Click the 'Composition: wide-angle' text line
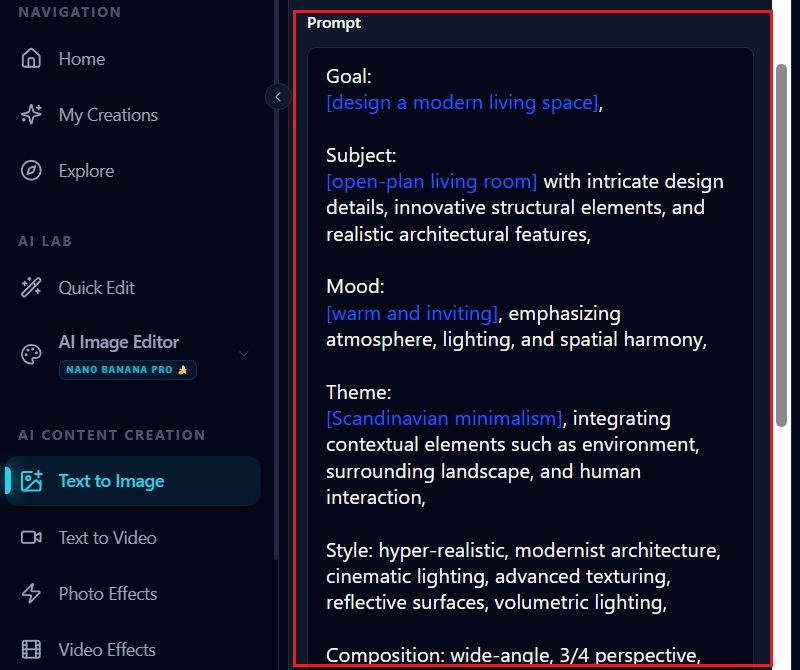The height and width of the screenshot is (670, 800). [x=513, y=655]
